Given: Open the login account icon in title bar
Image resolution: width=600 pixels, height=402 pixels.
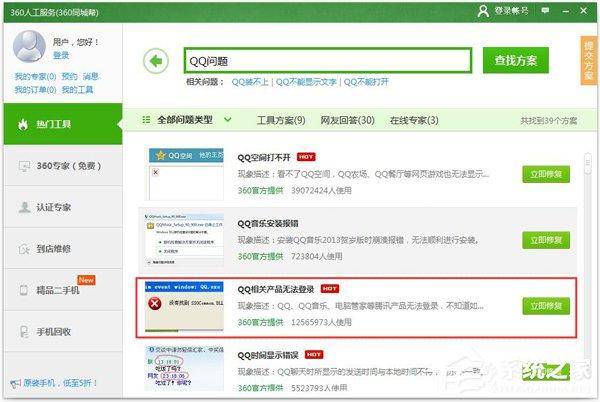Looking at the screenshot, I should (483, 11).
